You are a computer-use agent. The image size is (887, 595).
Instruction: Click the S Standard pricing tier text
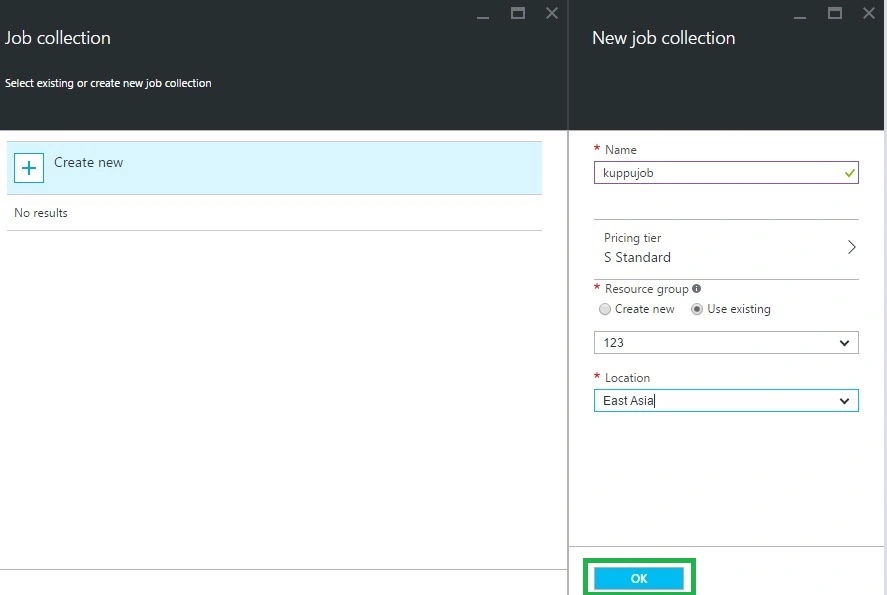[x=637, y=257]
